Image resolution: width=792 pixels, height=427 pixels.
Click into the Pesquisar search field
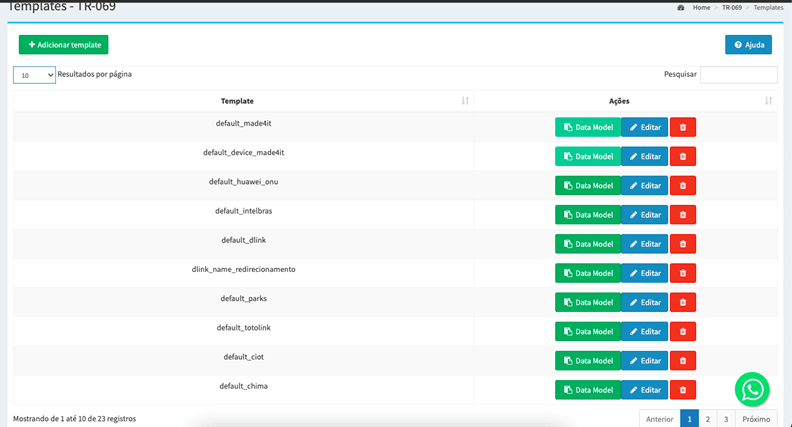(x=738, y=75)
